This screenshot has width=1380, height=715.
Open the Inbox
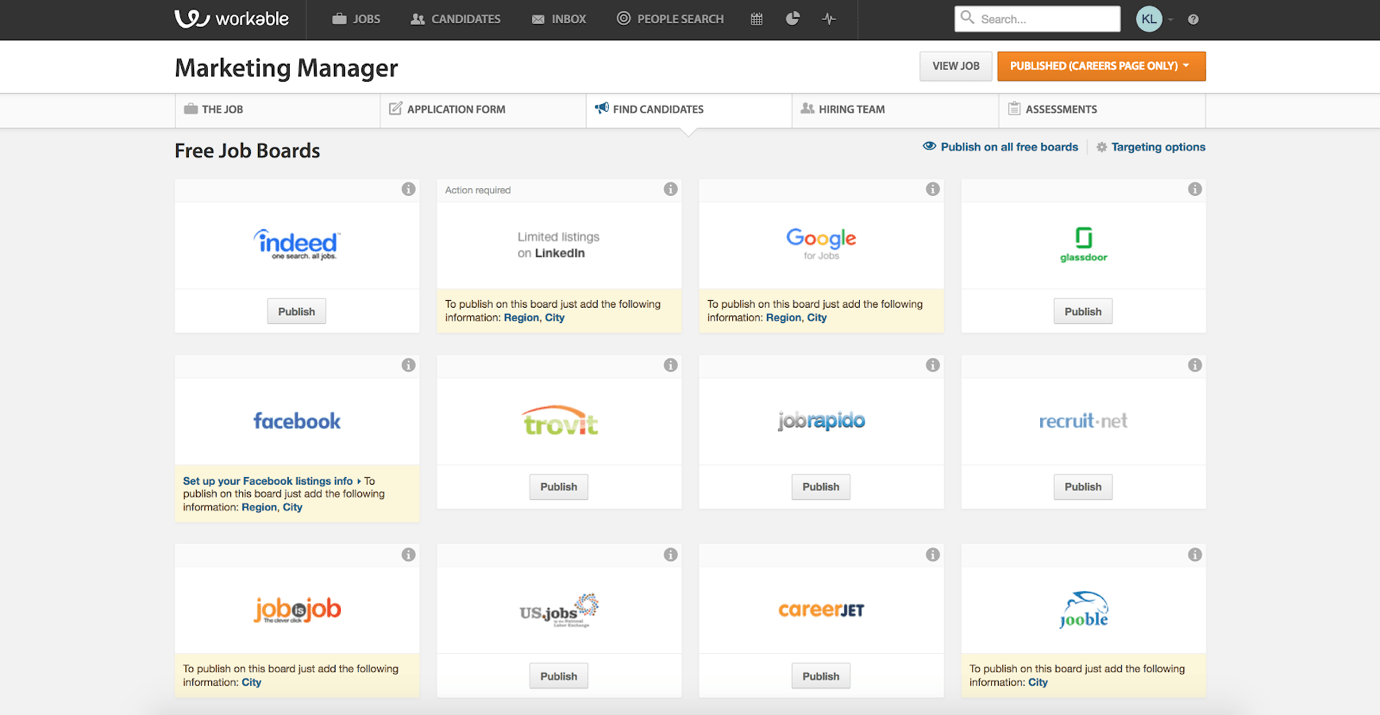click(559, 19)
